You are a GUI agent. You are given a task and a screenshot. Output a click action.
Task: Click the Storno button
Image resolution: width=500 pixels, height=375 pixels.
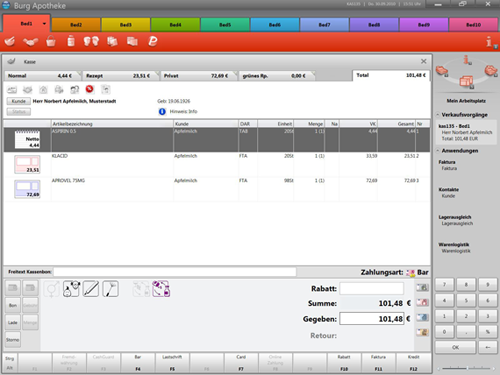click(x=13, y=340)
